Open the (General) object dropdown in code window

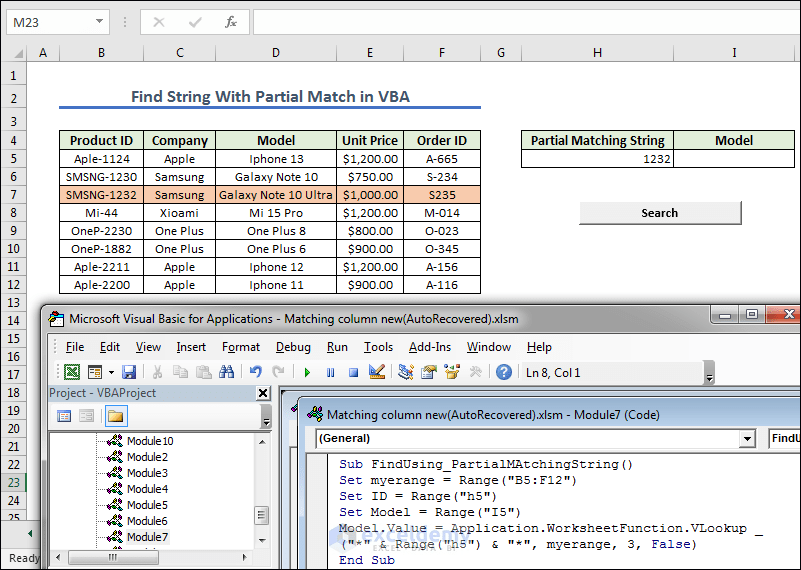(x=747, y=438)
